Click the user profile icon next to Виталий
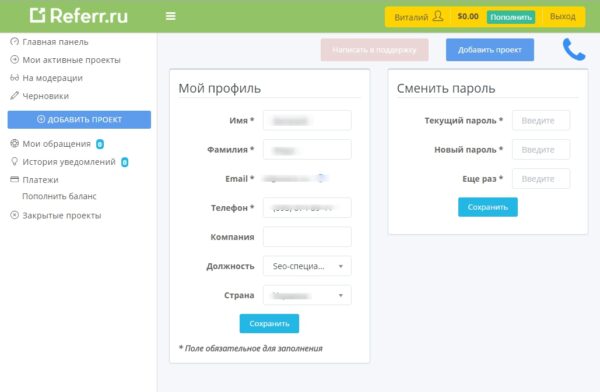This screenshot has height=392, width=600. pos(438,16)
